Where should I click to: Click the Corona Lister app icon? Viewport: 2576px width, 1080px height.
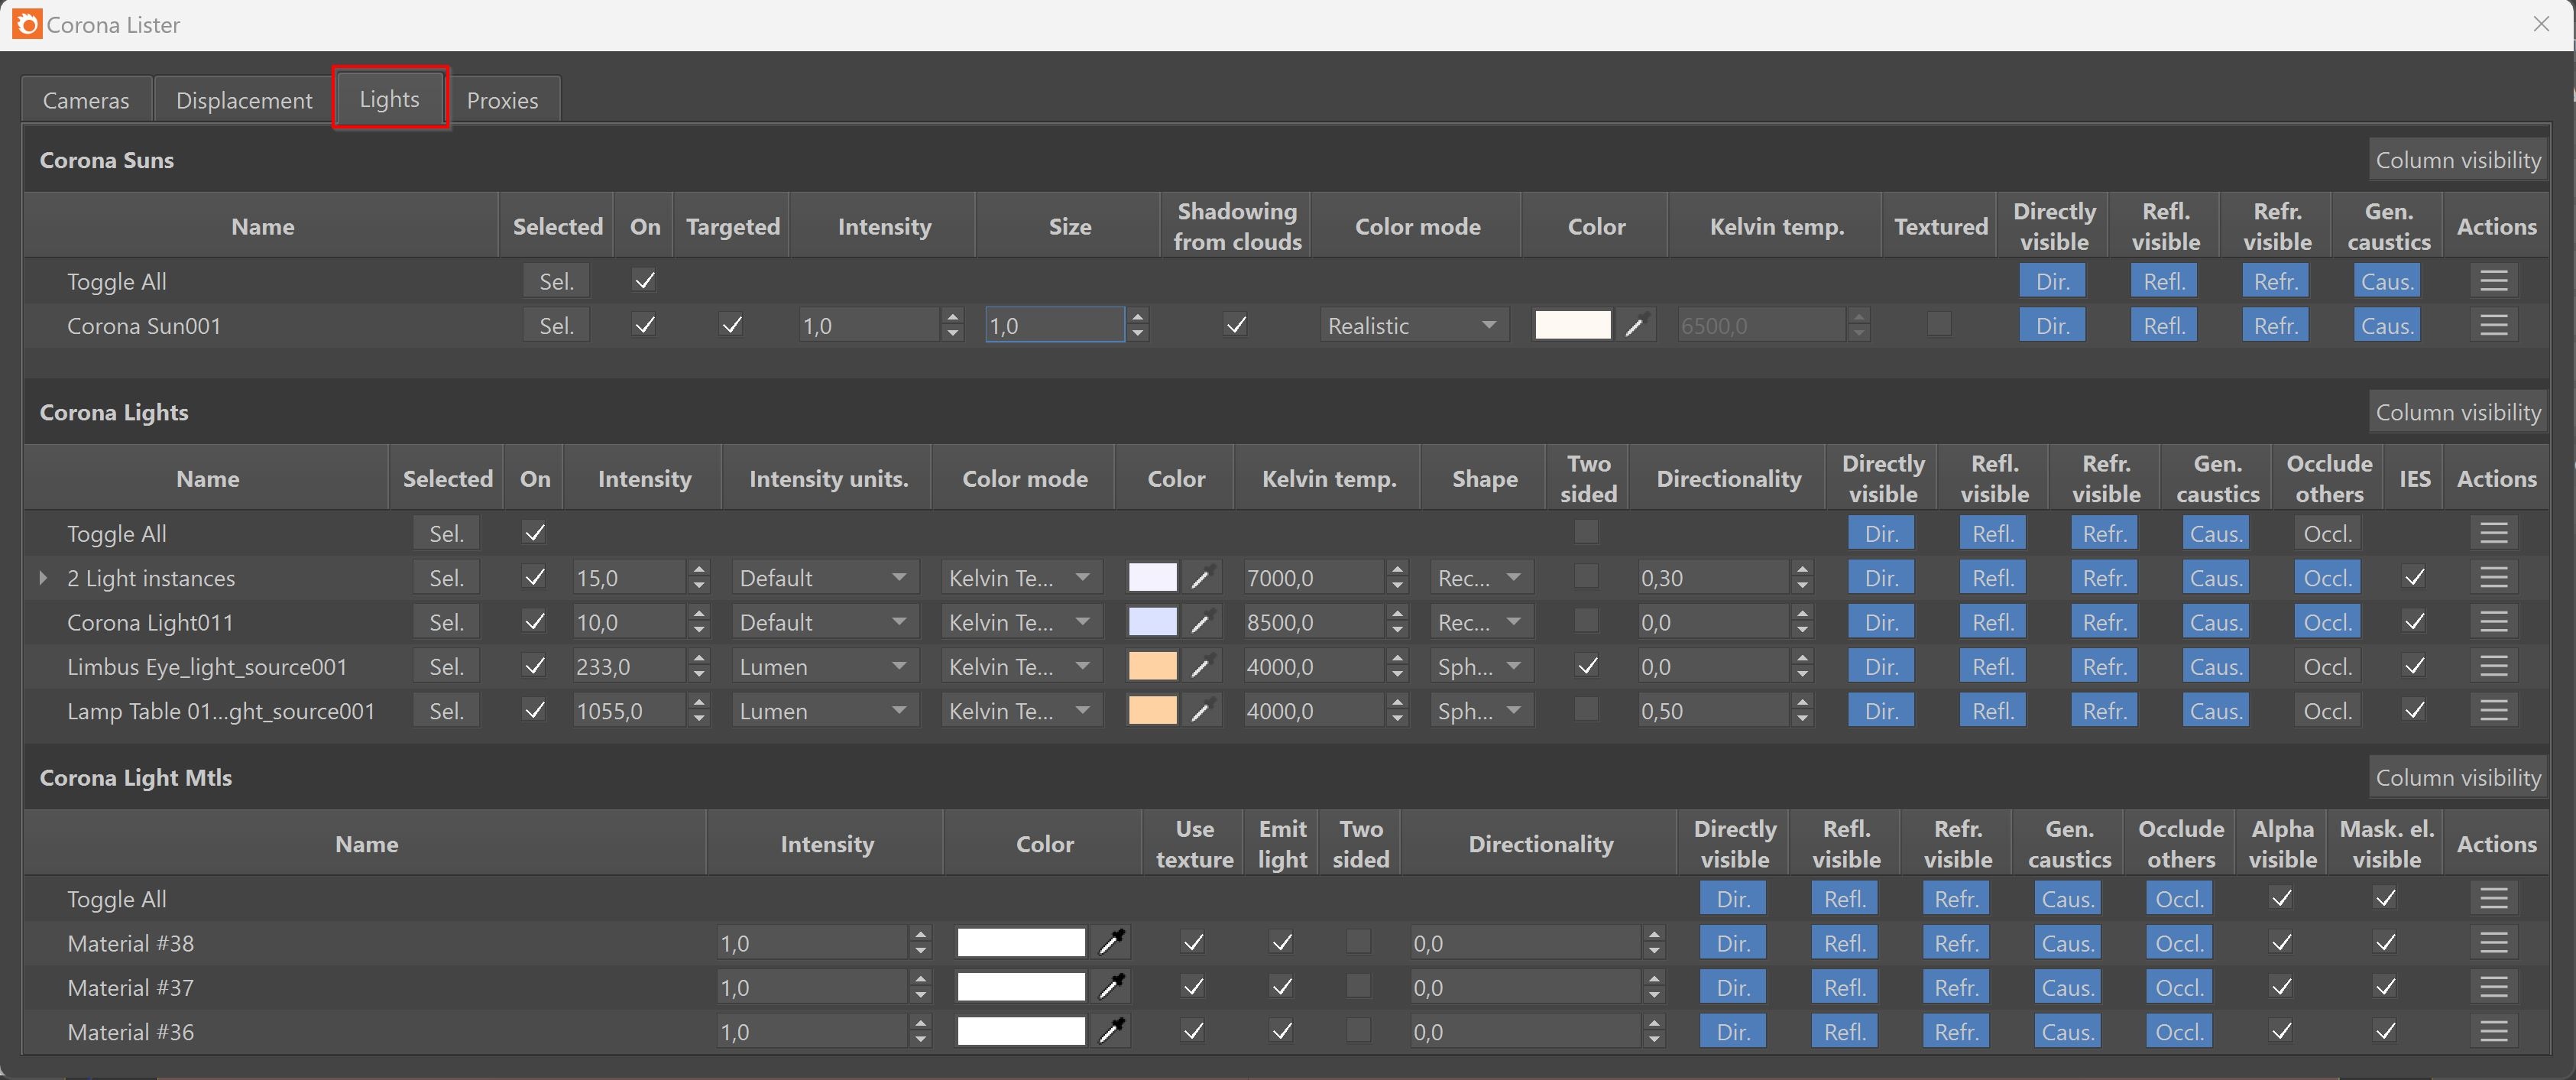point(27,24)
